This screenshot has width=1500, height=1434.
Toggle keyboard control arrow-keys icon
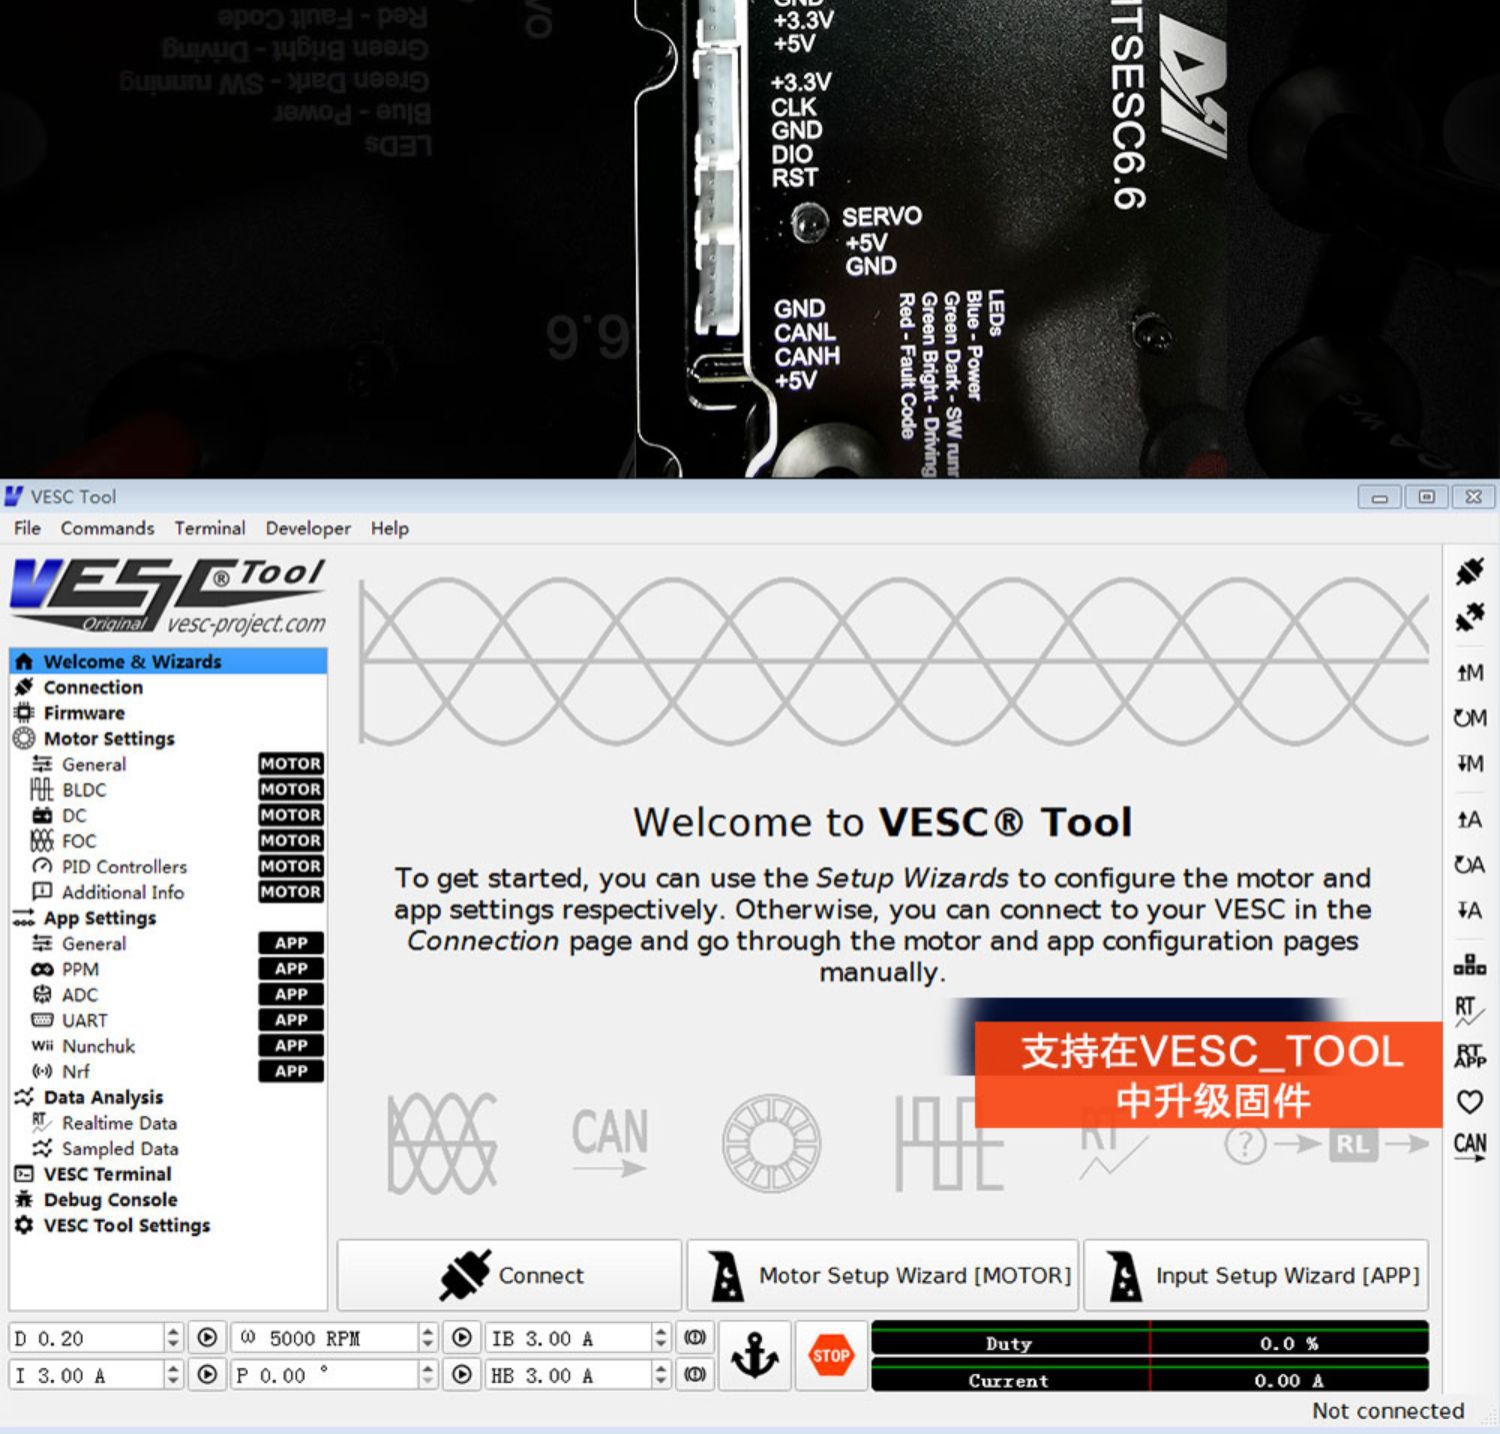tap(1469, 965)
